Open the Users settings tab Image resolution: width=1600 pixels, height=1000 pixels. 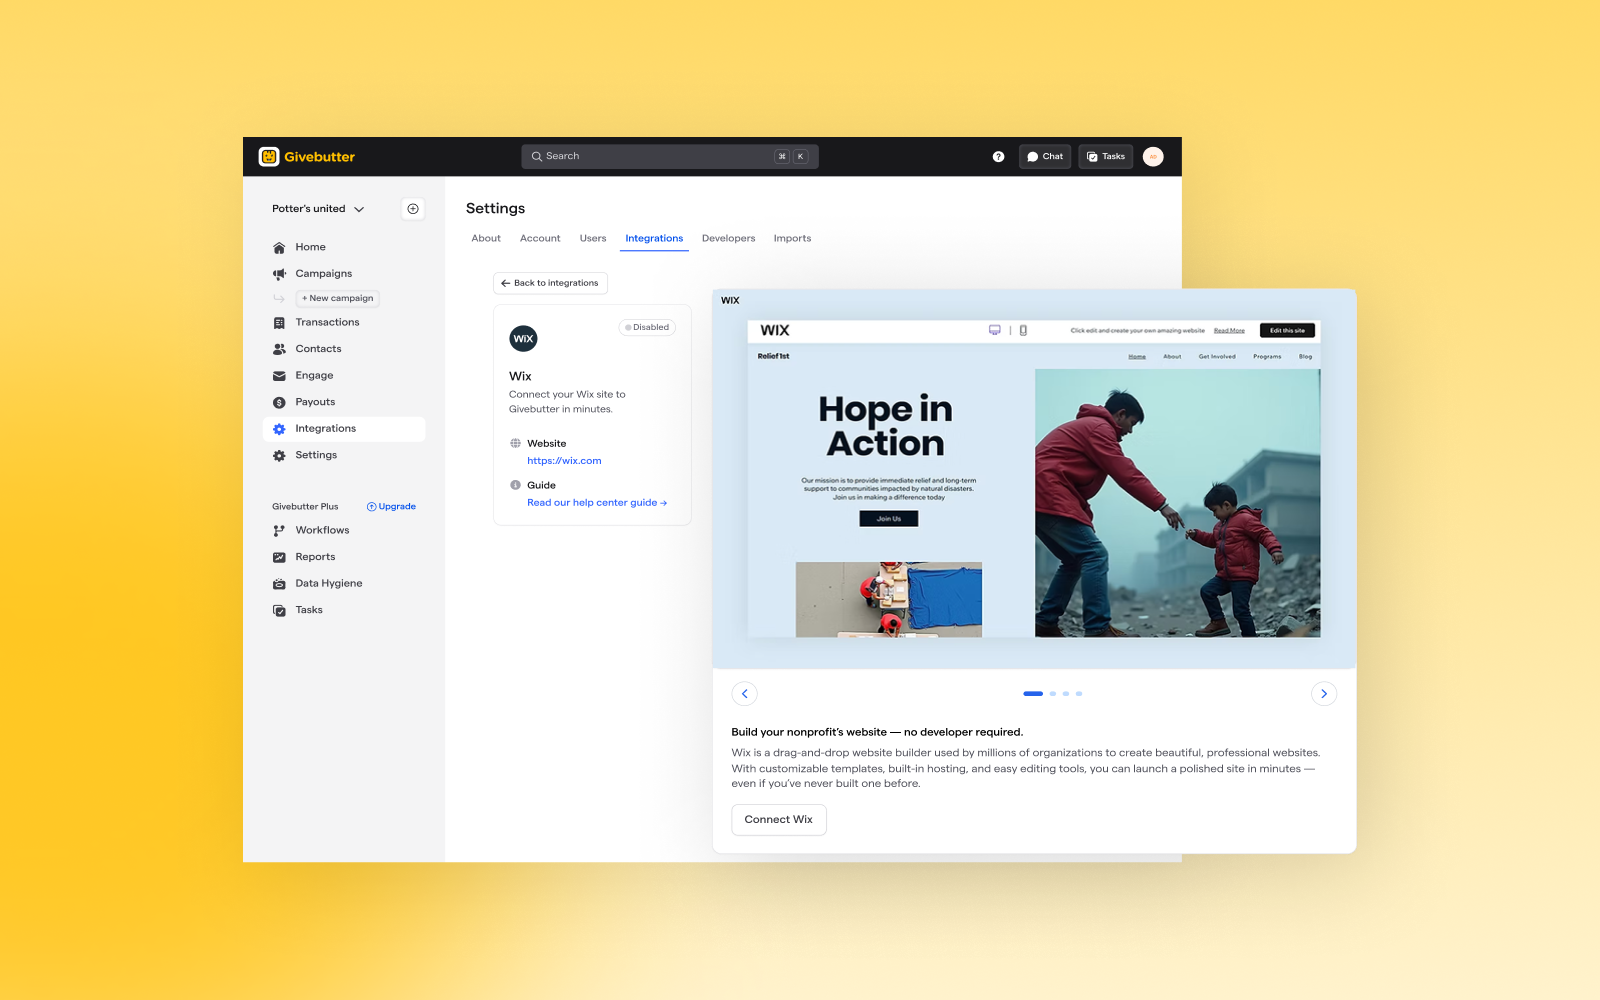(593, 239)
